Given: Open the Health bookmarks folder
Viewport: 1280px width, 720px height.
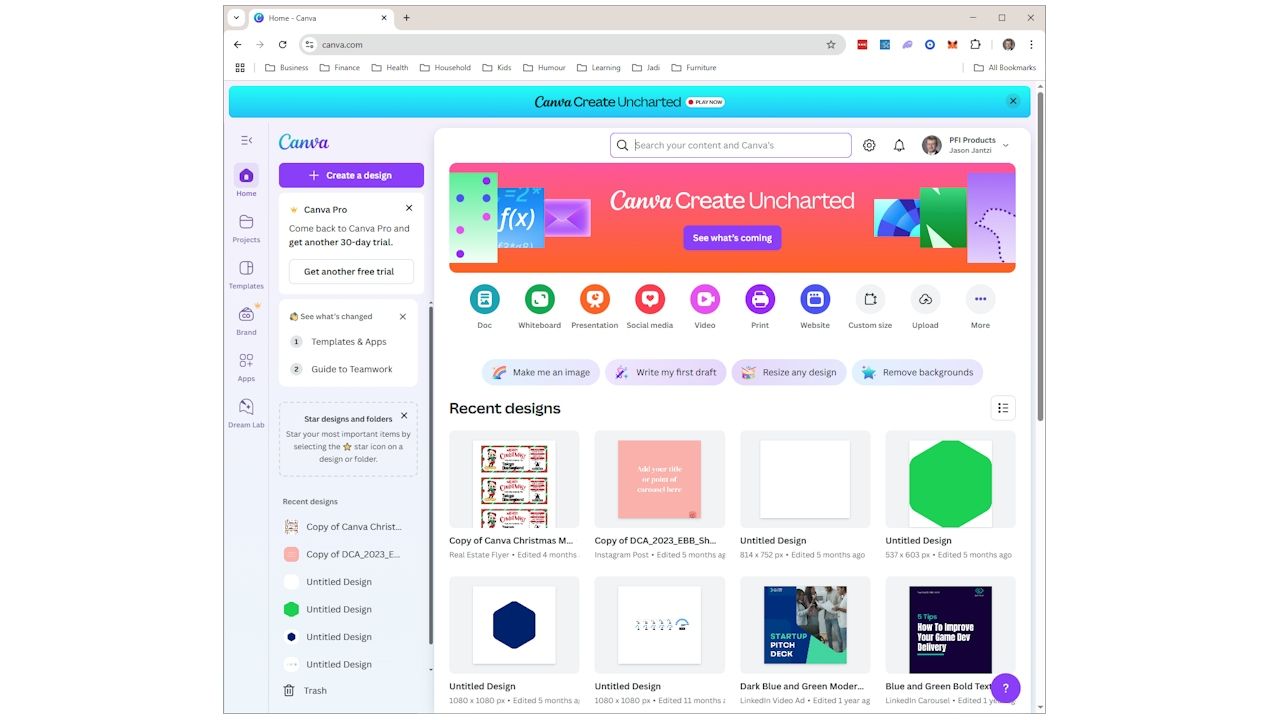Looking at the screenshot, I should coord(390,68).
